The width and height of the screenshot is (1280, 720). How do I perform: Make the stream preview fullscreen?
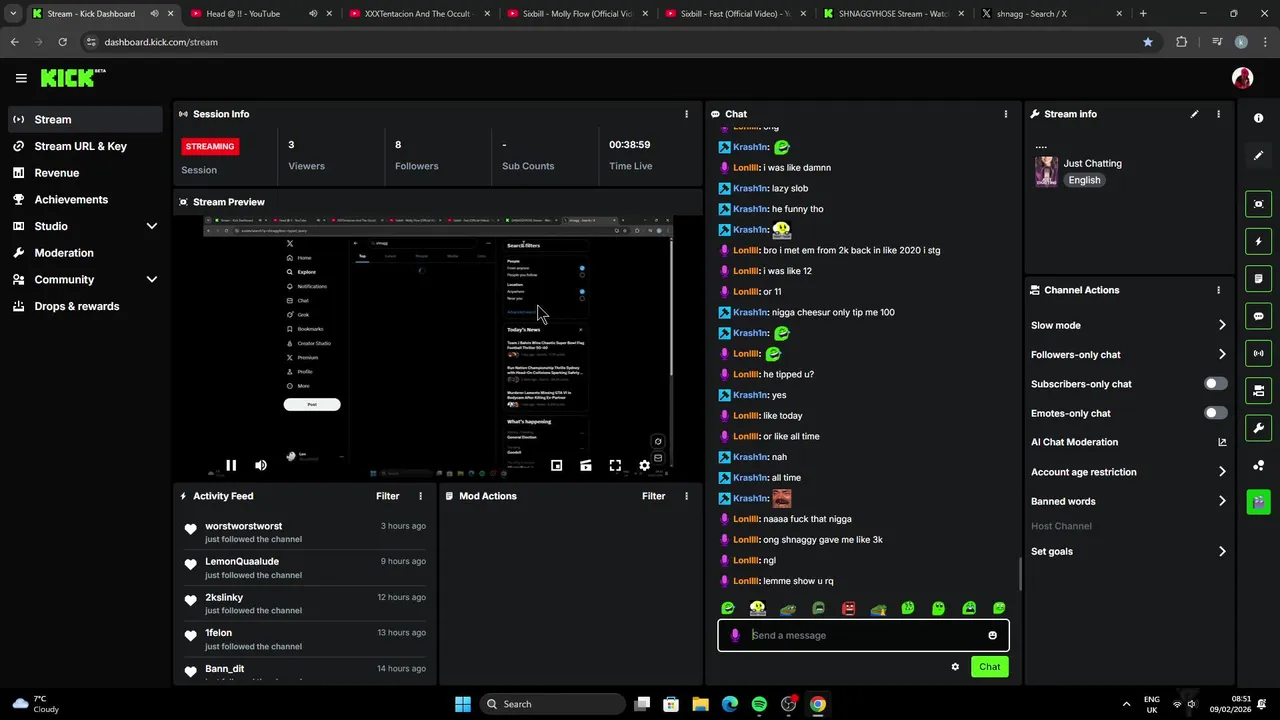pos(615,465)
